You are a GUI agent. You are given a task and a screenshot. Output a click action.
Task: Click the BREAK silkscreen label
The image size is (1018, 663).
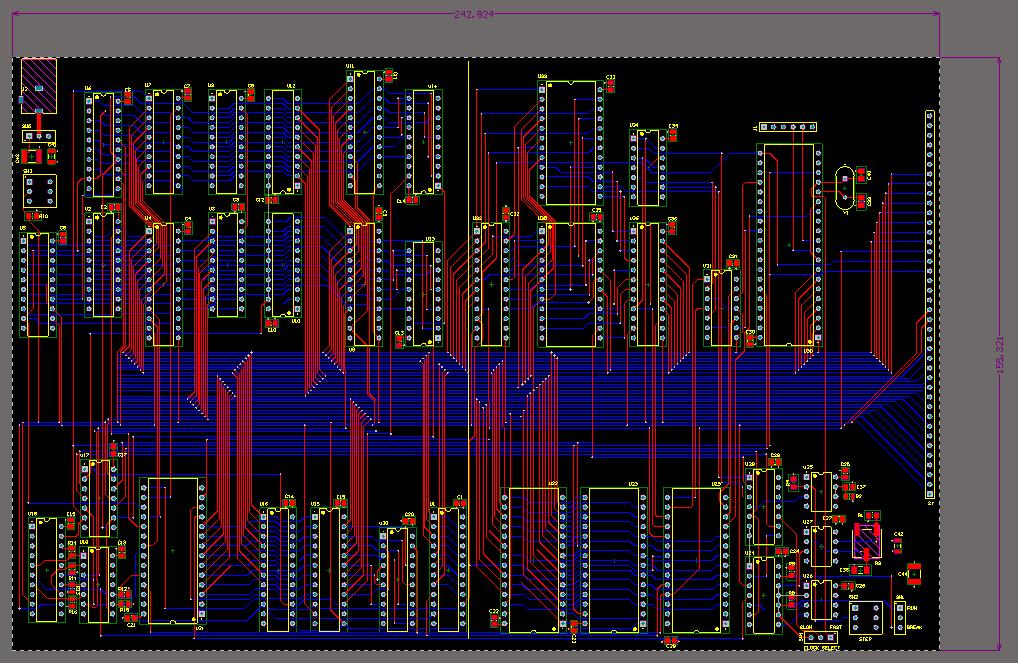914,627
